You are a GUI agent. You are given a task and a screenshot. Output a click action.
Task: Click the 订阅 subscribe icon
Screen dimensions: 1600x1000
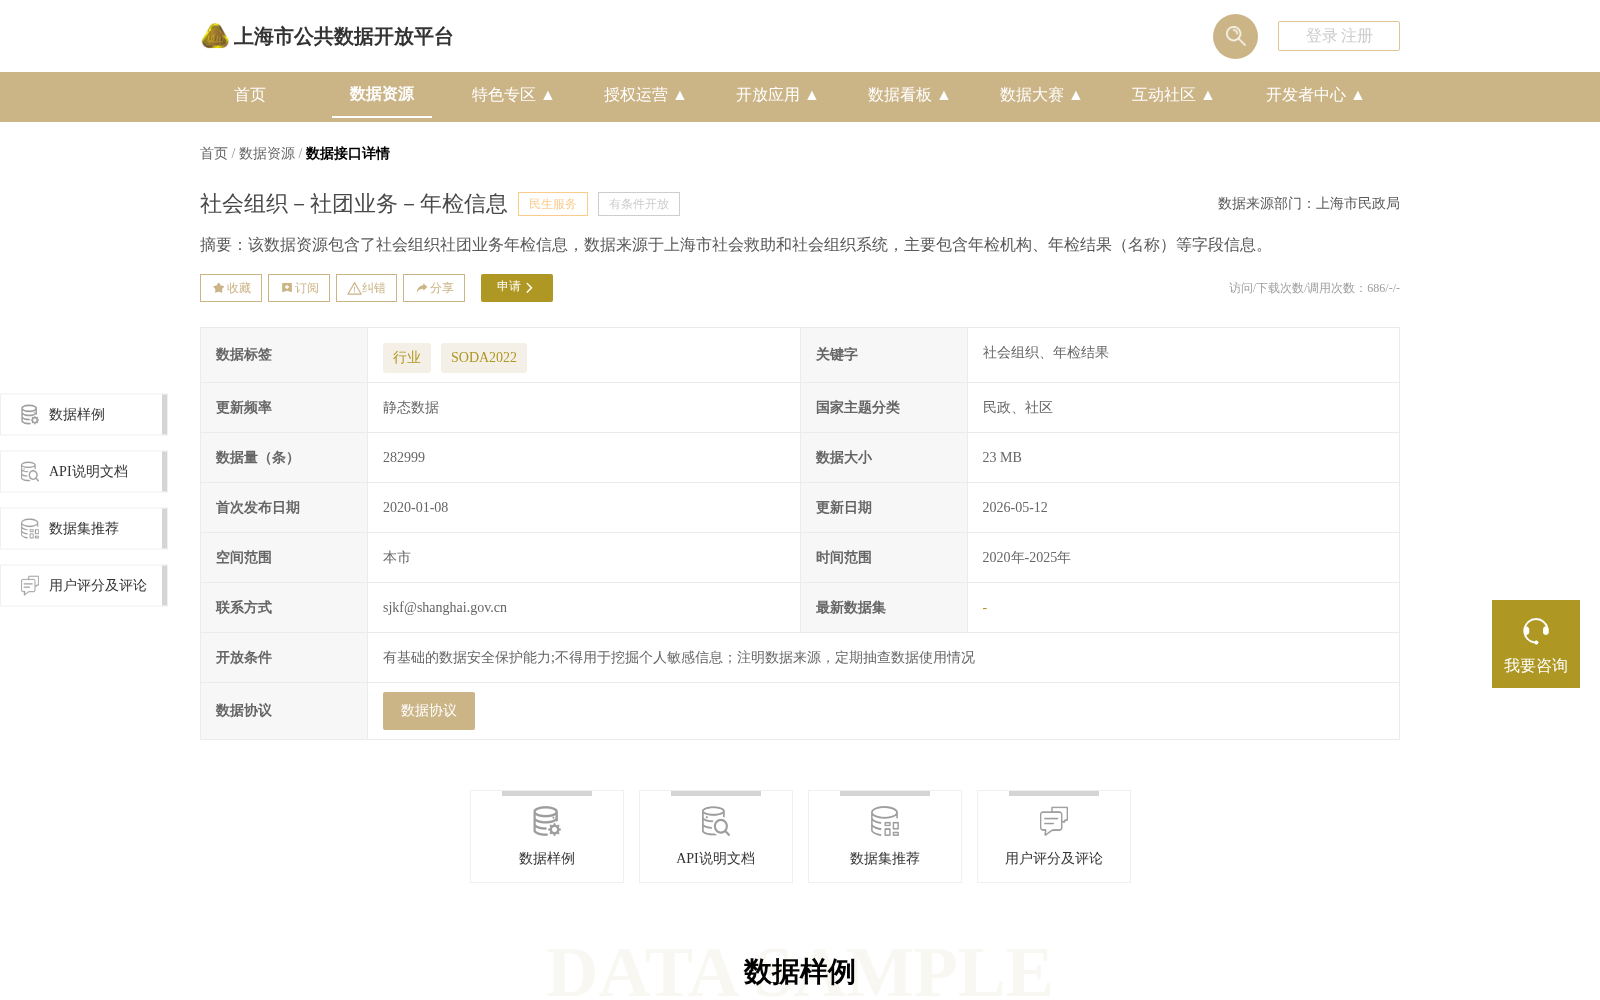(x=287, y=288)
